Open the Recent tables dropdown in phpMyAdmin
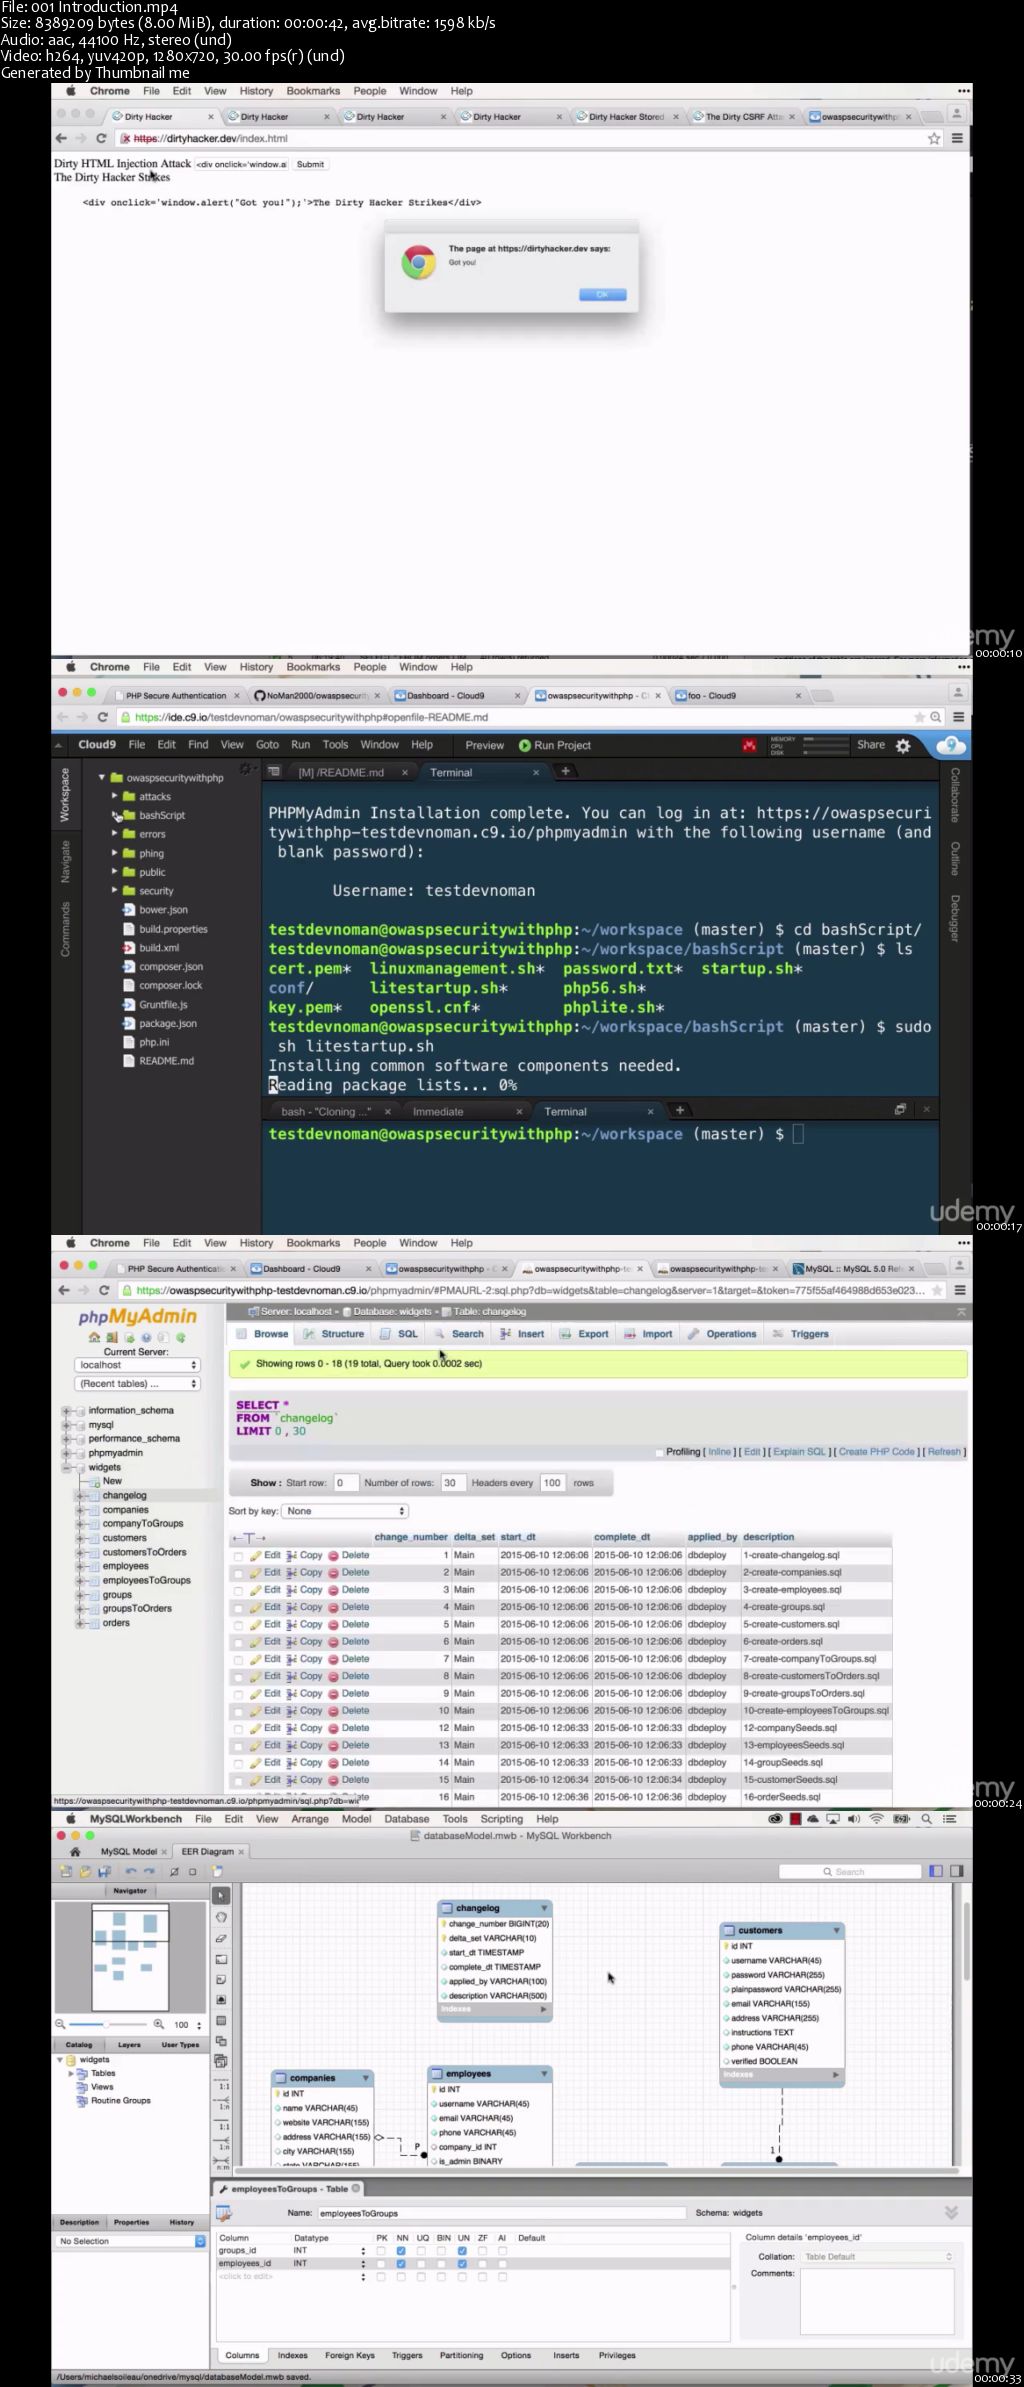1024x2387 pixels. pos(137,1384)
